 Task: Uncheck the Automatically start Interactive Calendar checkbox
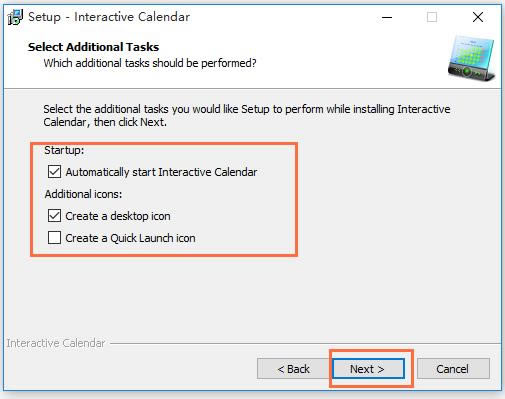[x=54, y=172]
